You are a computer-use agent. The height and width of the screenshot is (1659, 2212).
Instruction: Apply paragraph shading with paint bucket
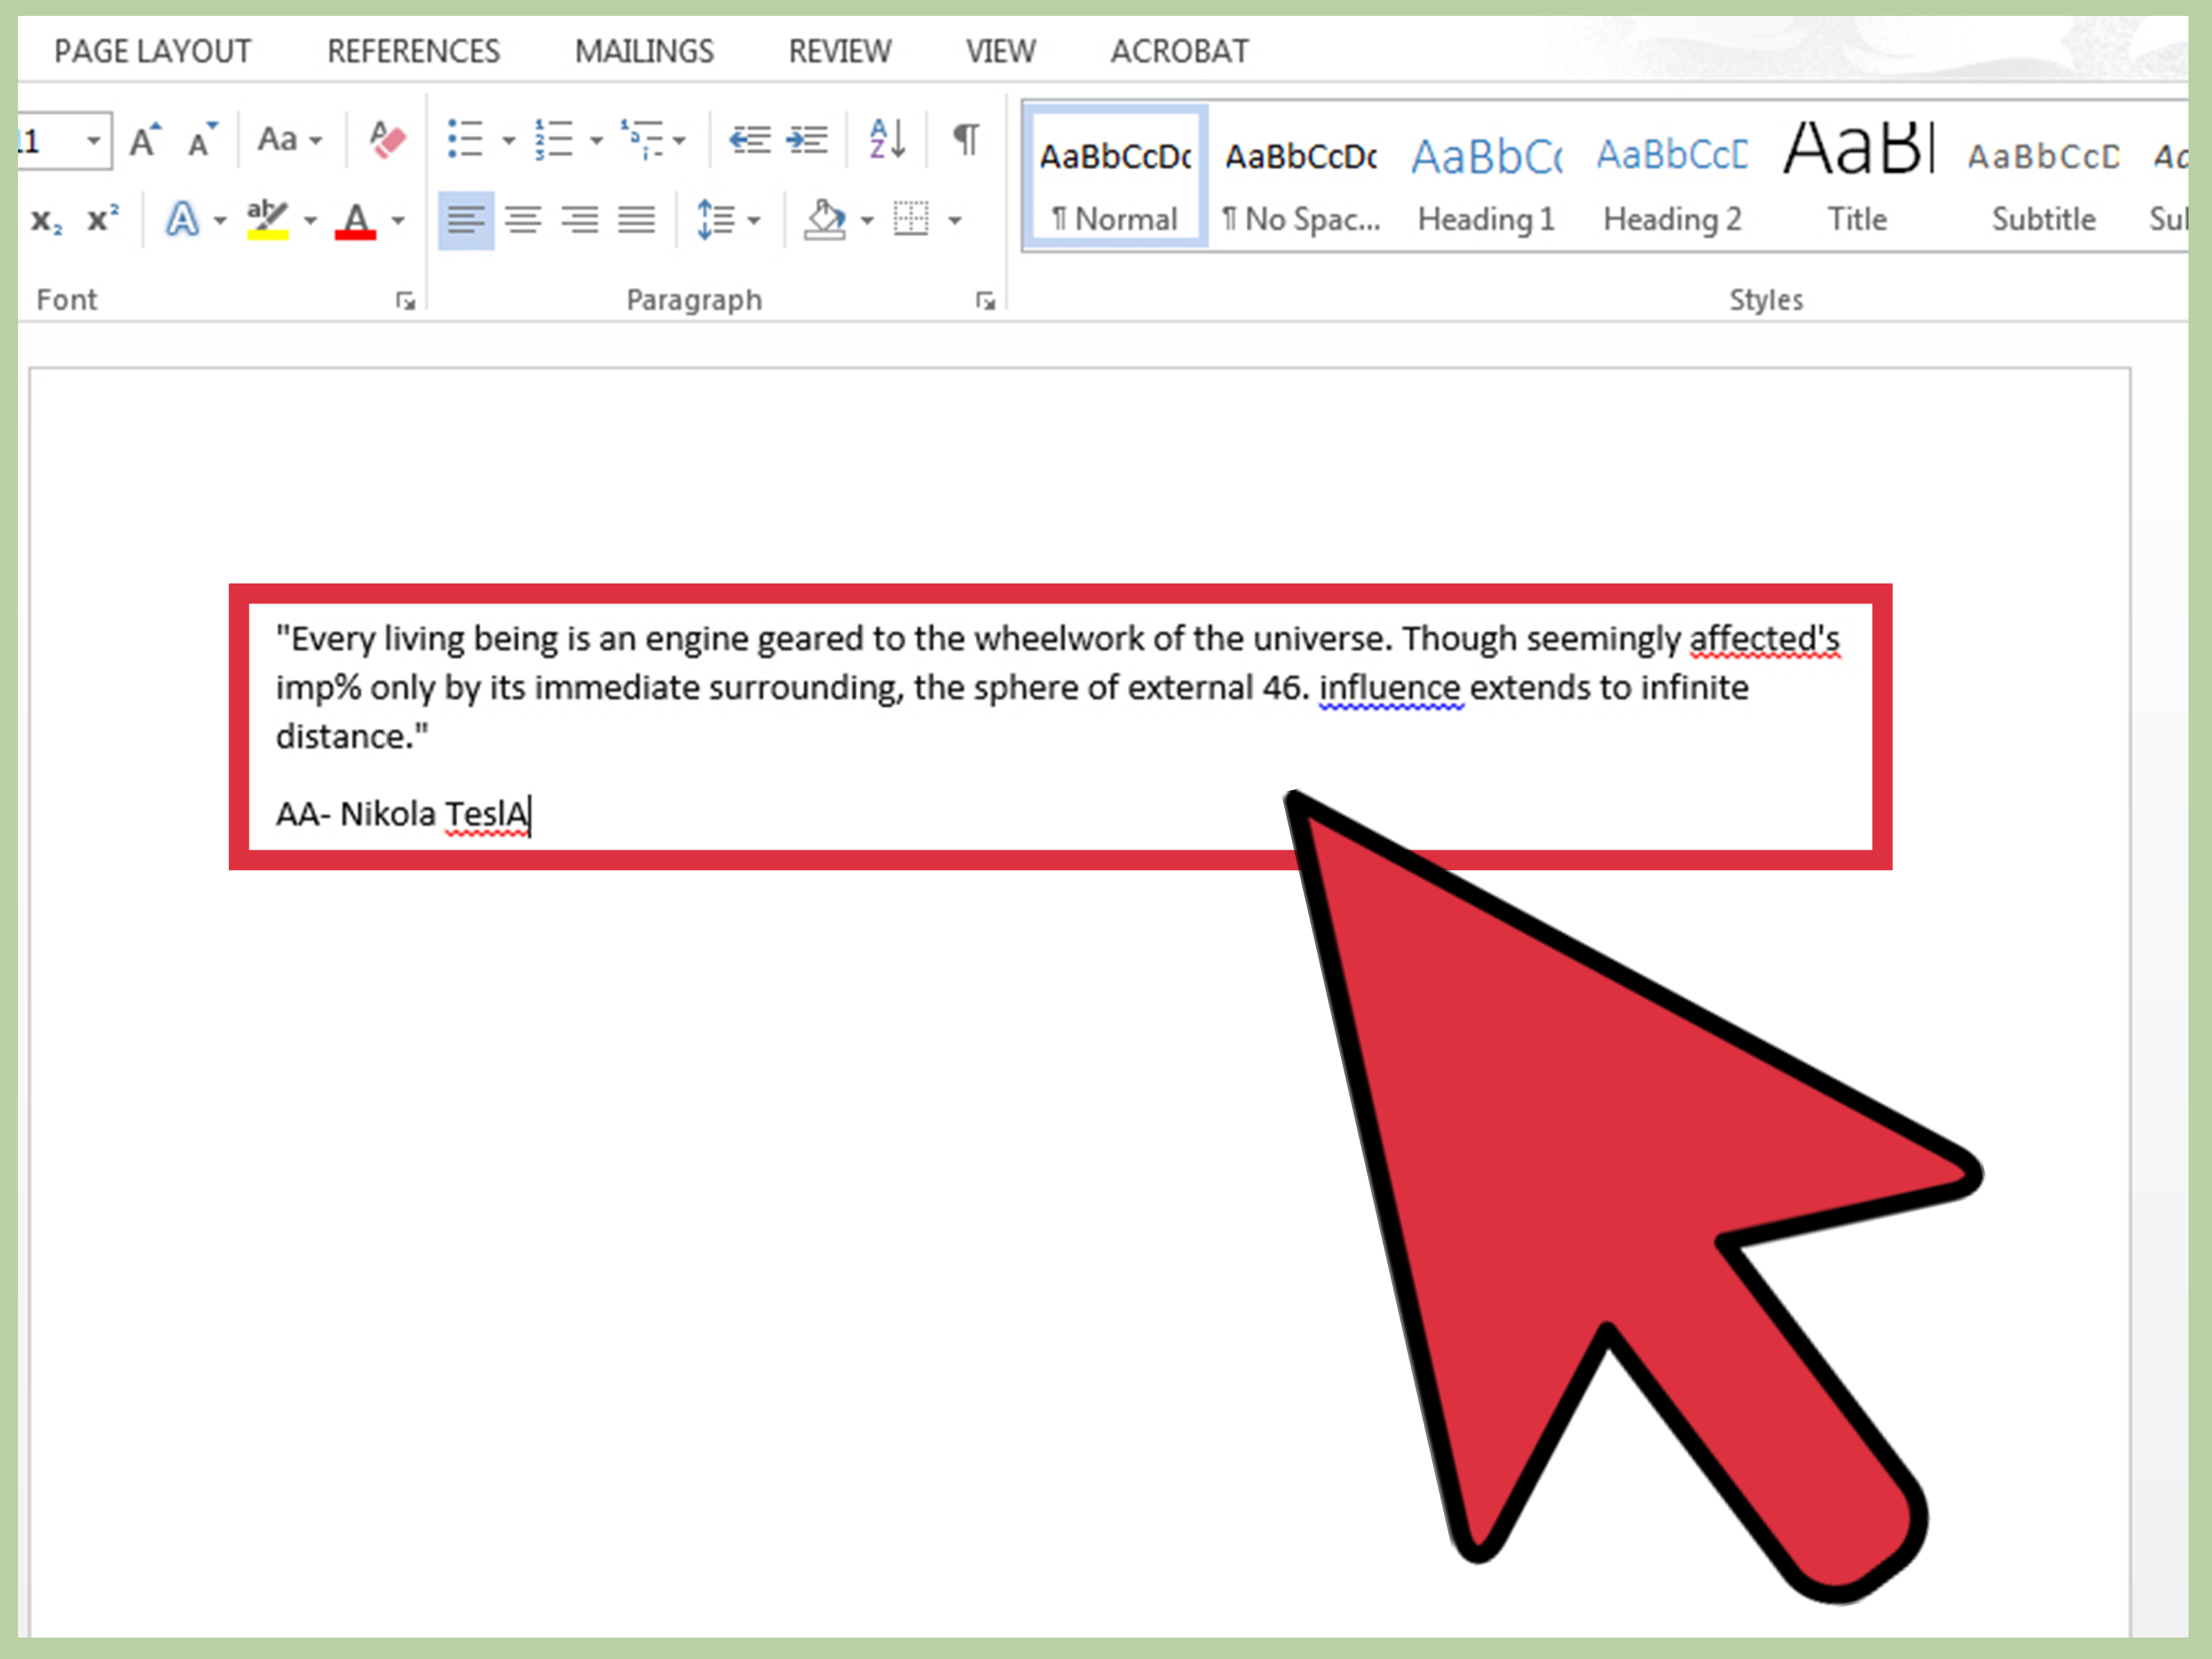pyautogui.click(x=825, y=219)
